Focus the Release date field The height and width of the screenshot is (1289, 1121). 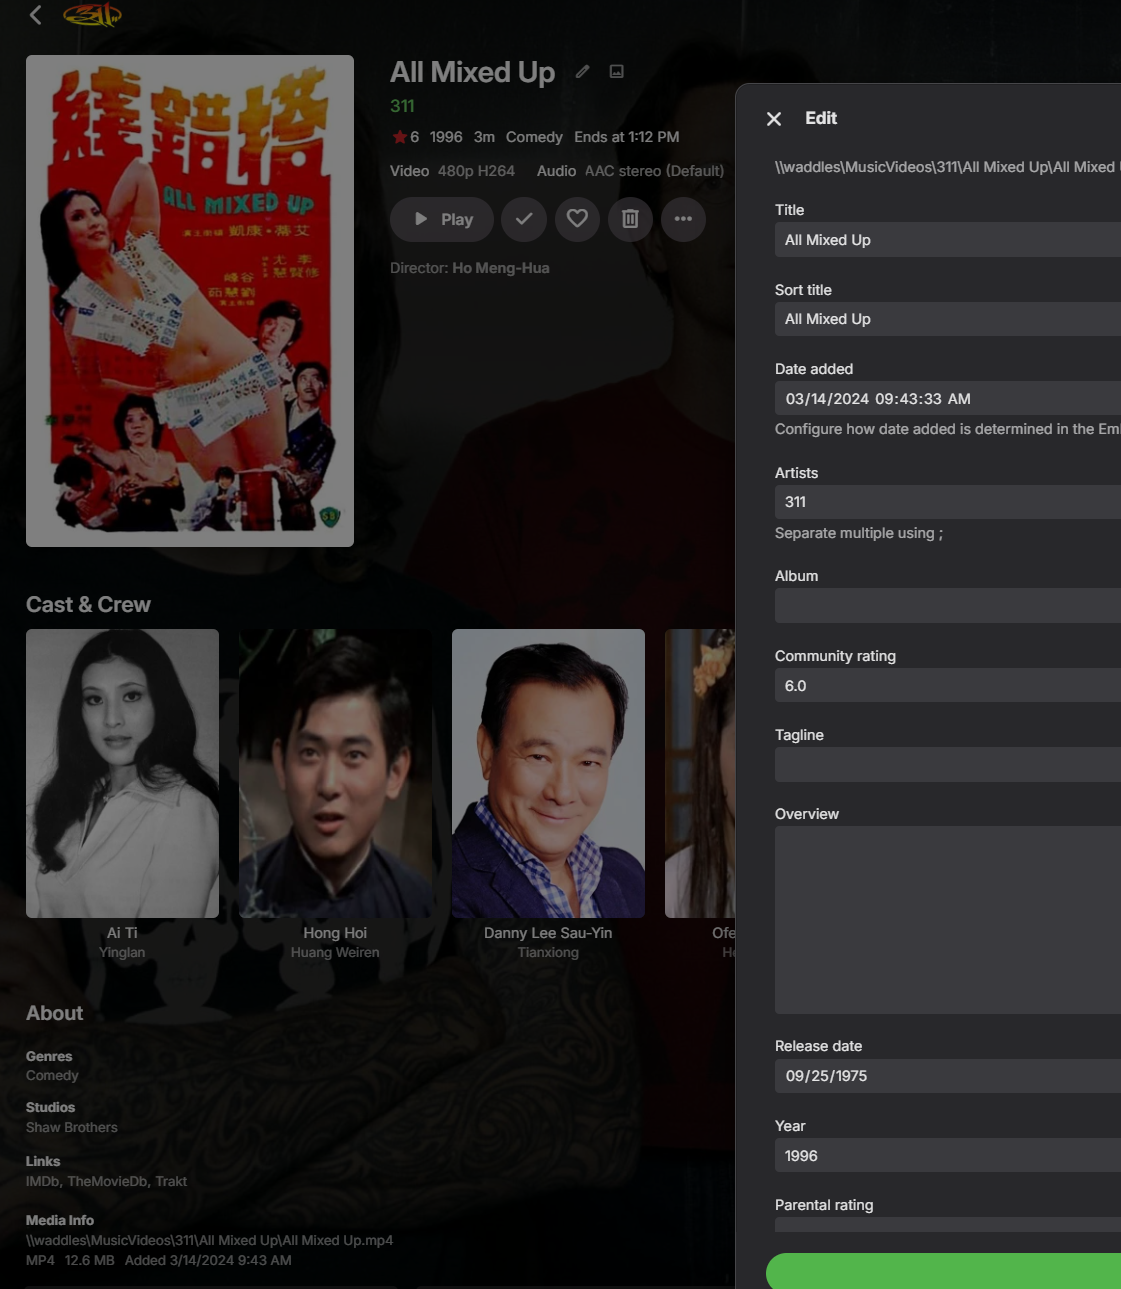948,1076
